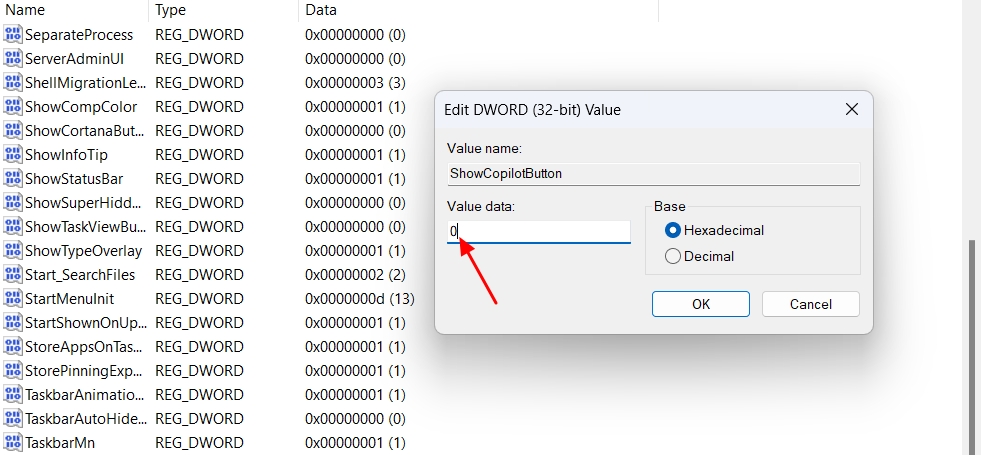Screen dimensions: 981x455
Task: Click the TaskbarMn registry value icon
Action: tap(12, 443)
